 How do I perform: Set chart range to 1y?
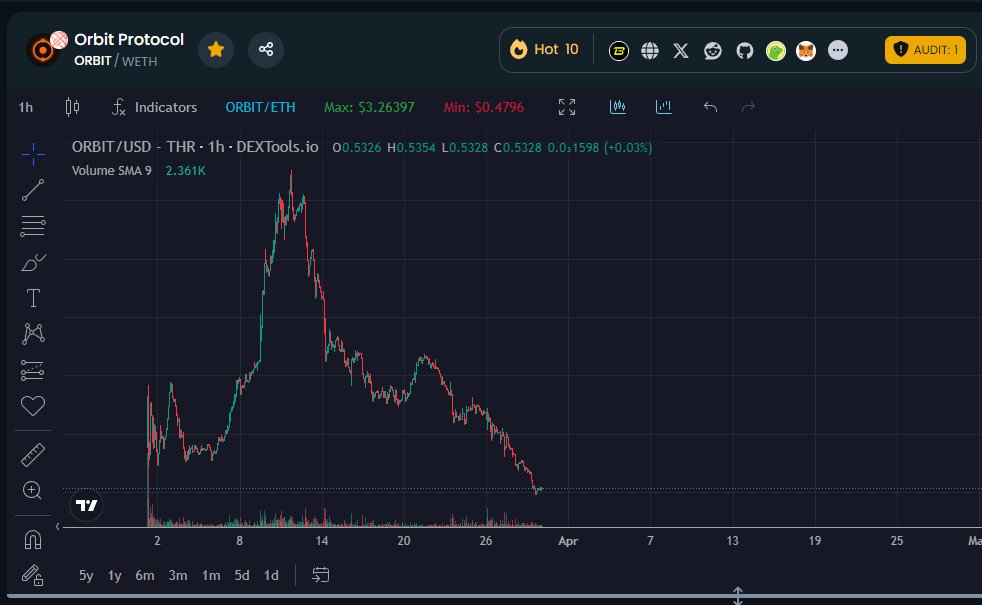coord(115,575)
